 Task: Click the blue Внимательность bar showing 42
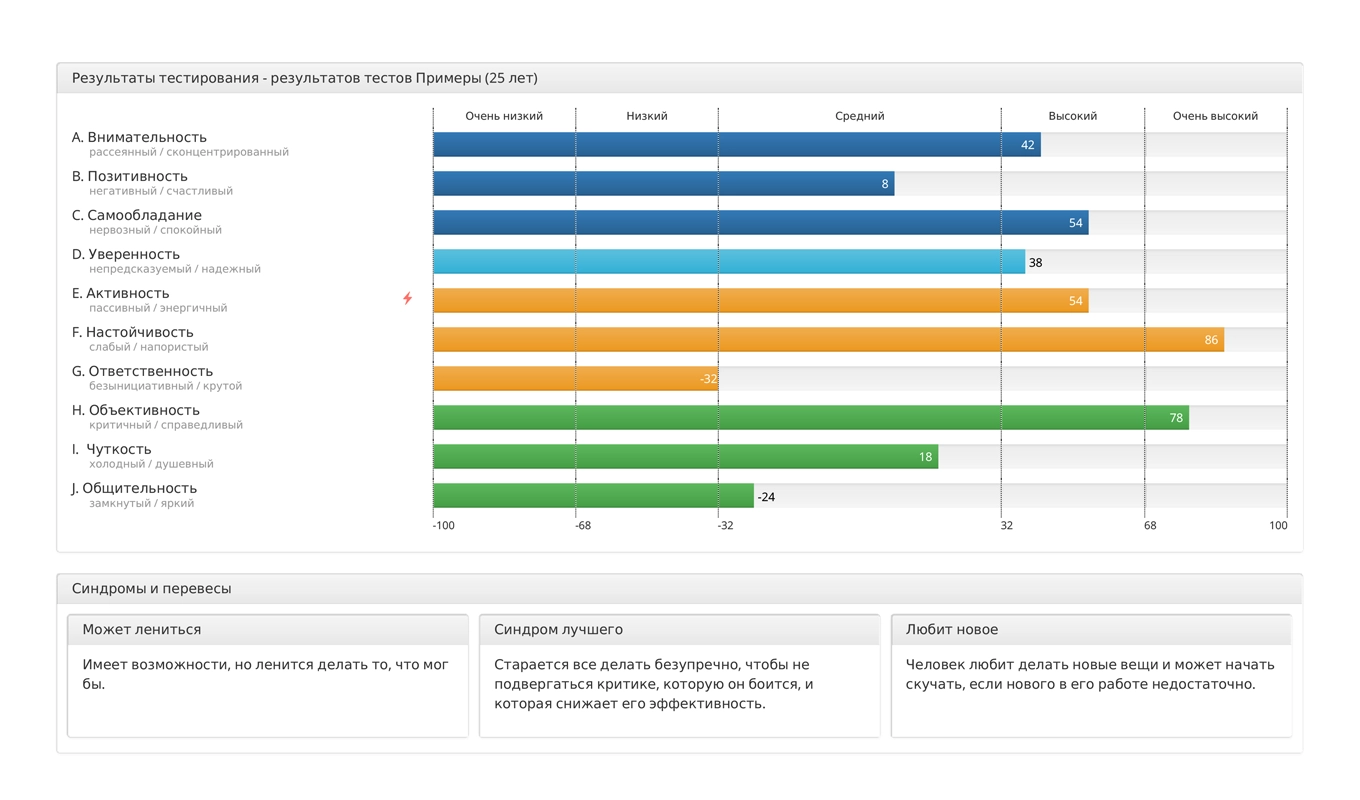point(736,145)
